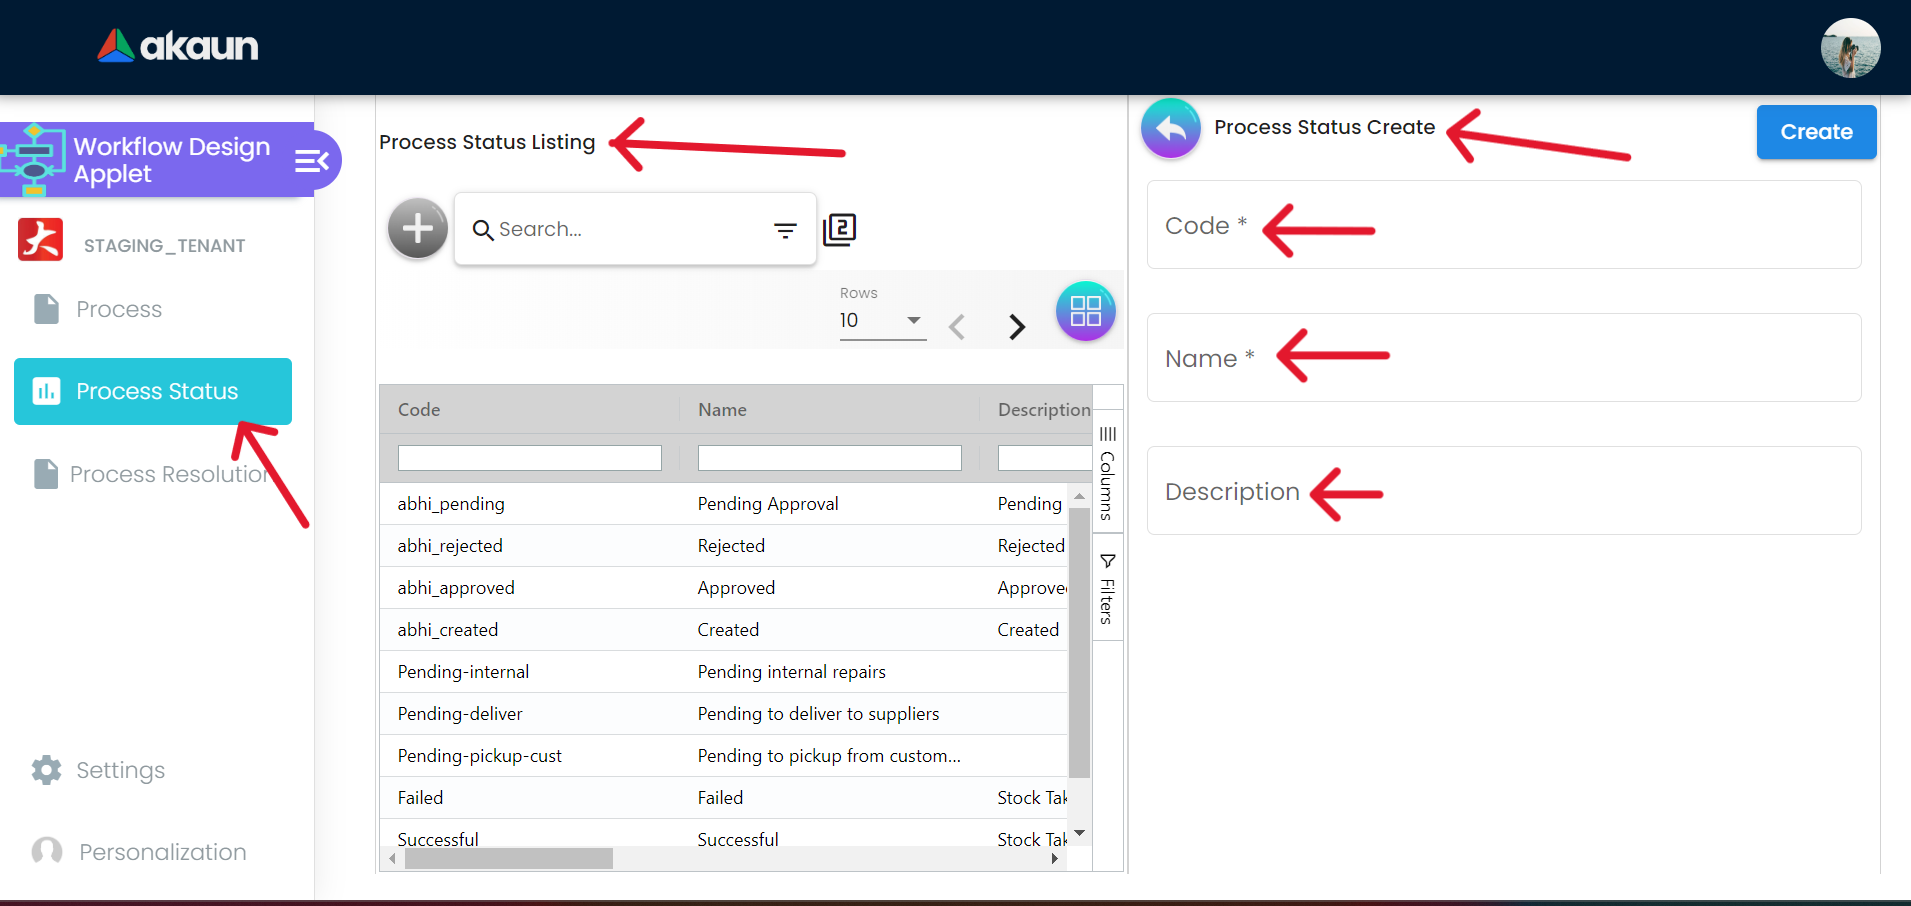Open Process Resolution in the sidebar
This screenshot has height=906, width=1911.
(153, 474)
